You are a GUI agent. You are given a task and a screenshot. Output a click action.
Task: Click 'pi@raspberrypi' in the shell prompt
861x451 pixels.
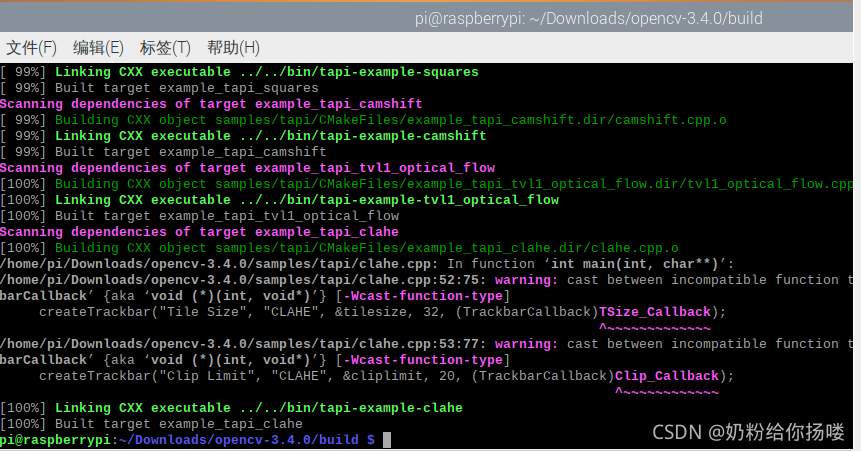pyautogui.click(x=55, y=440)
